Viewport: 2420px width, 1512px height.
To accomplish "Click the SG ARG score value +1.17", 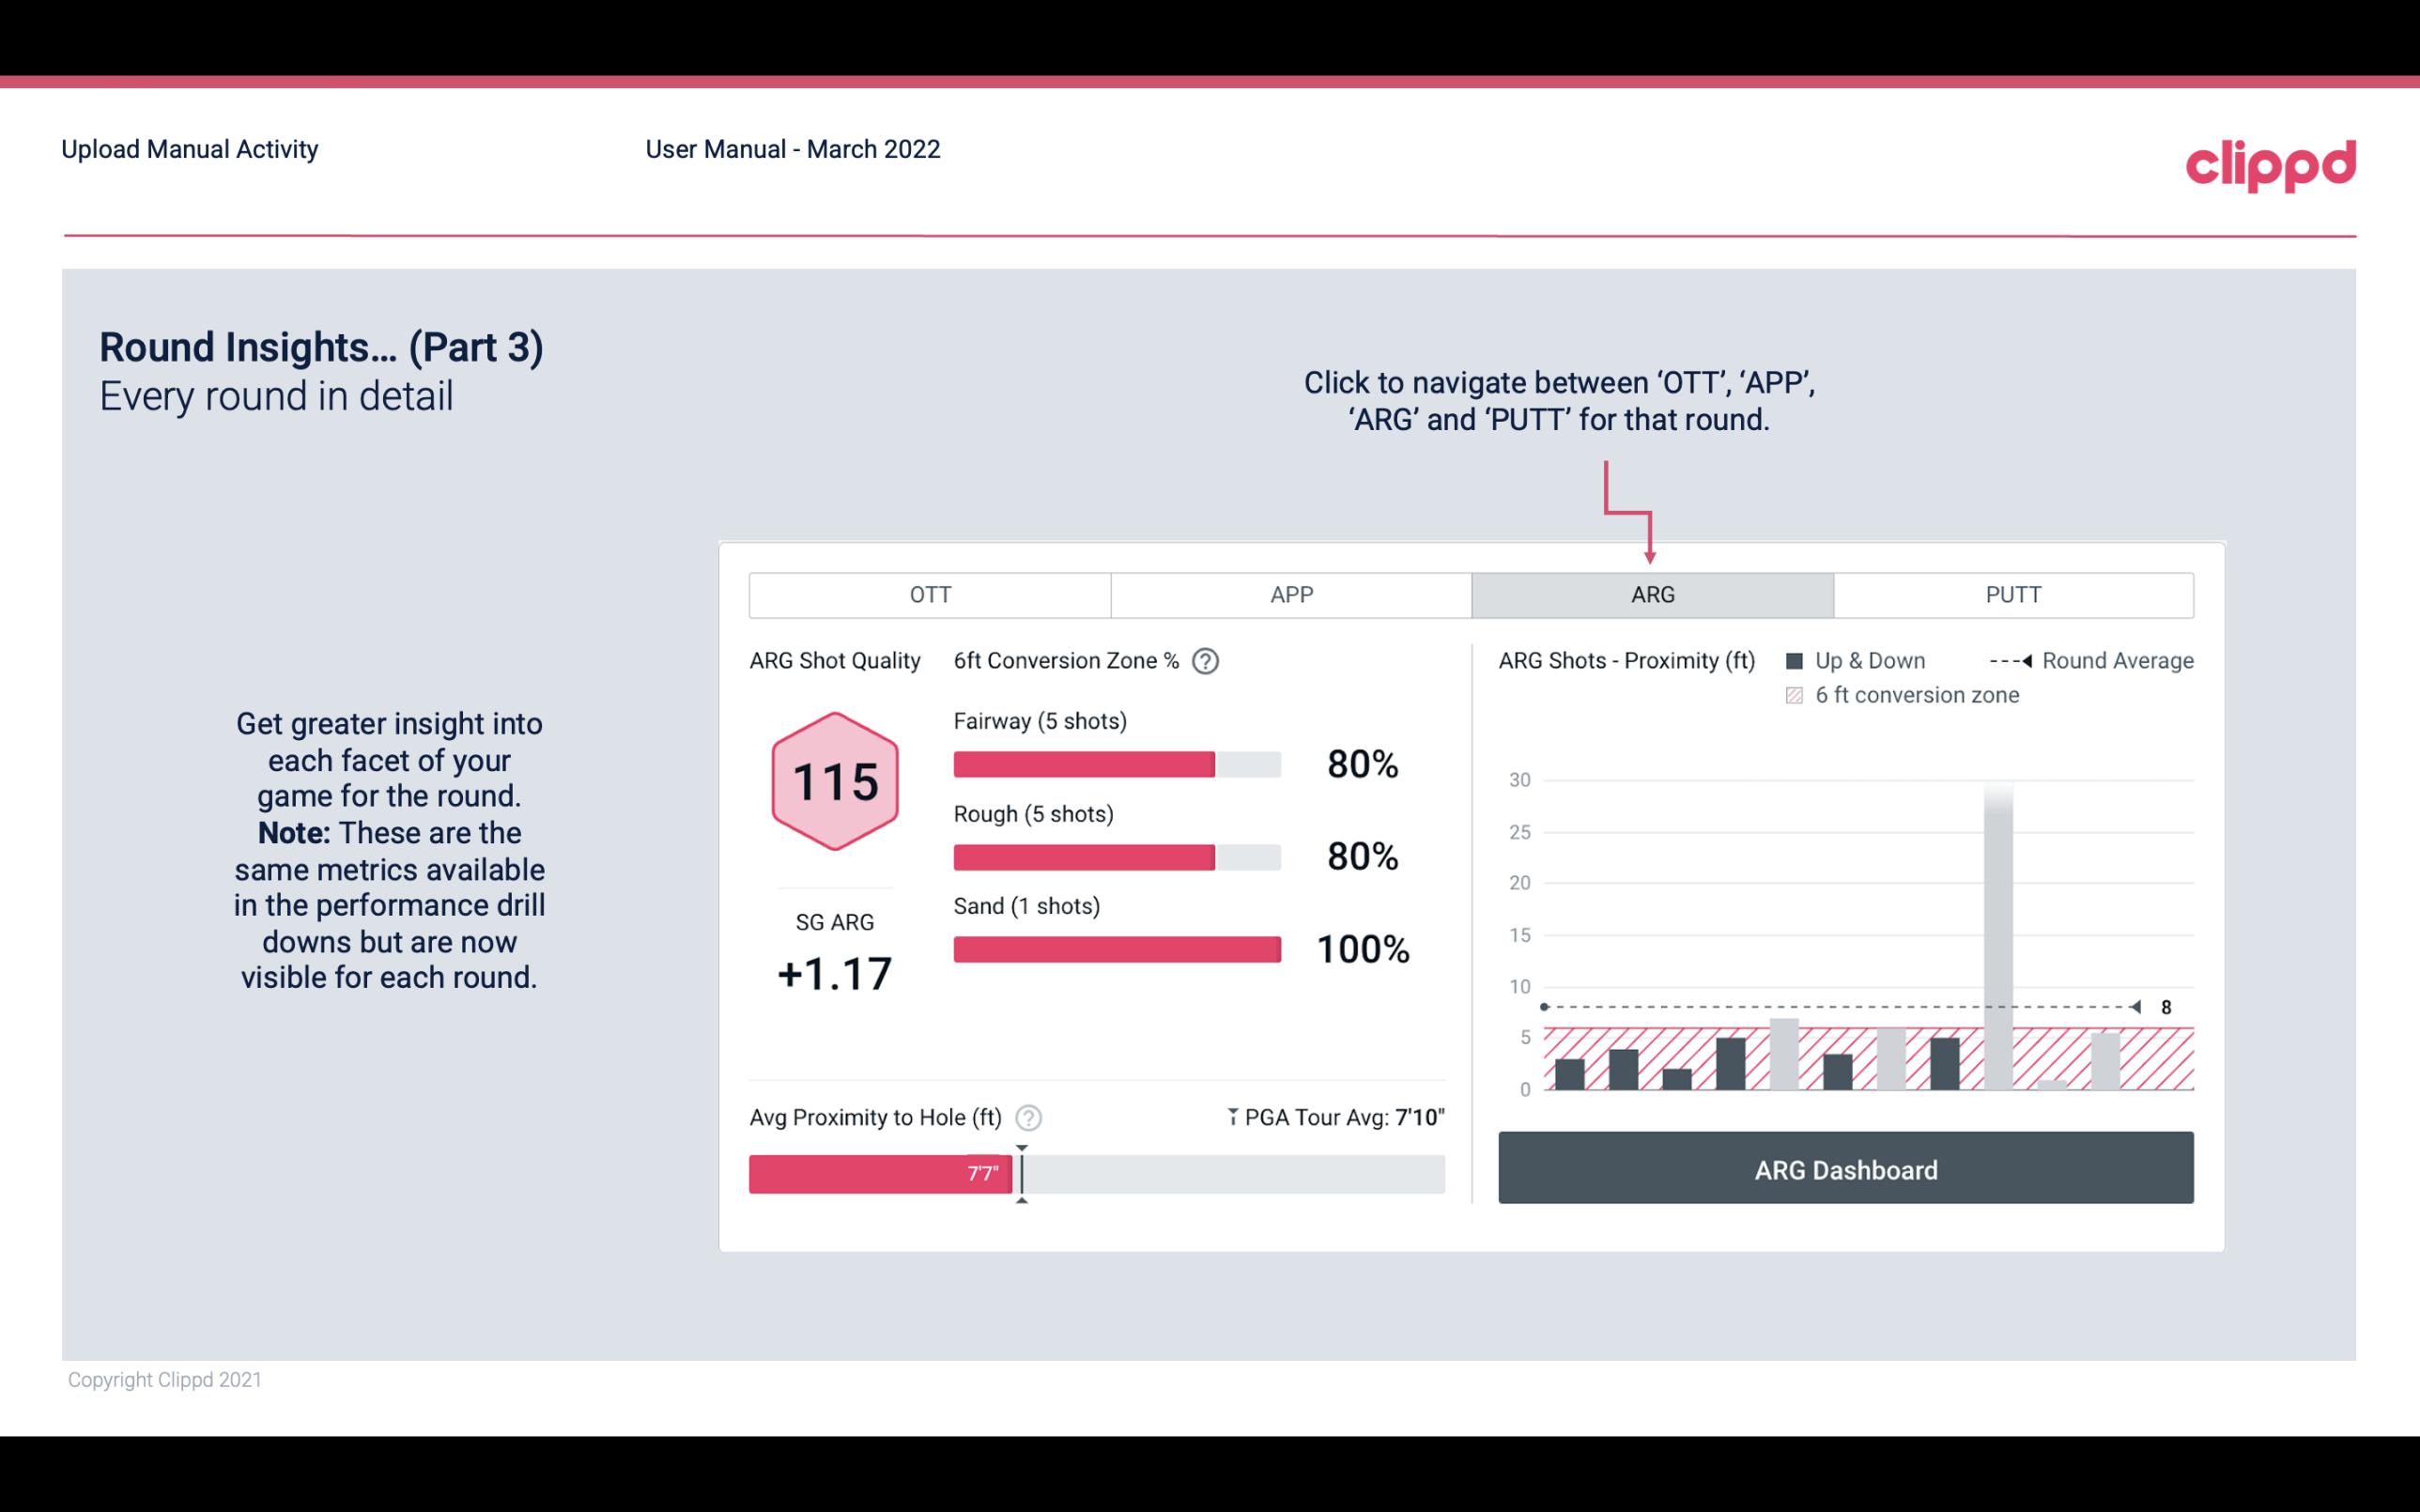I will coord(834,970).
